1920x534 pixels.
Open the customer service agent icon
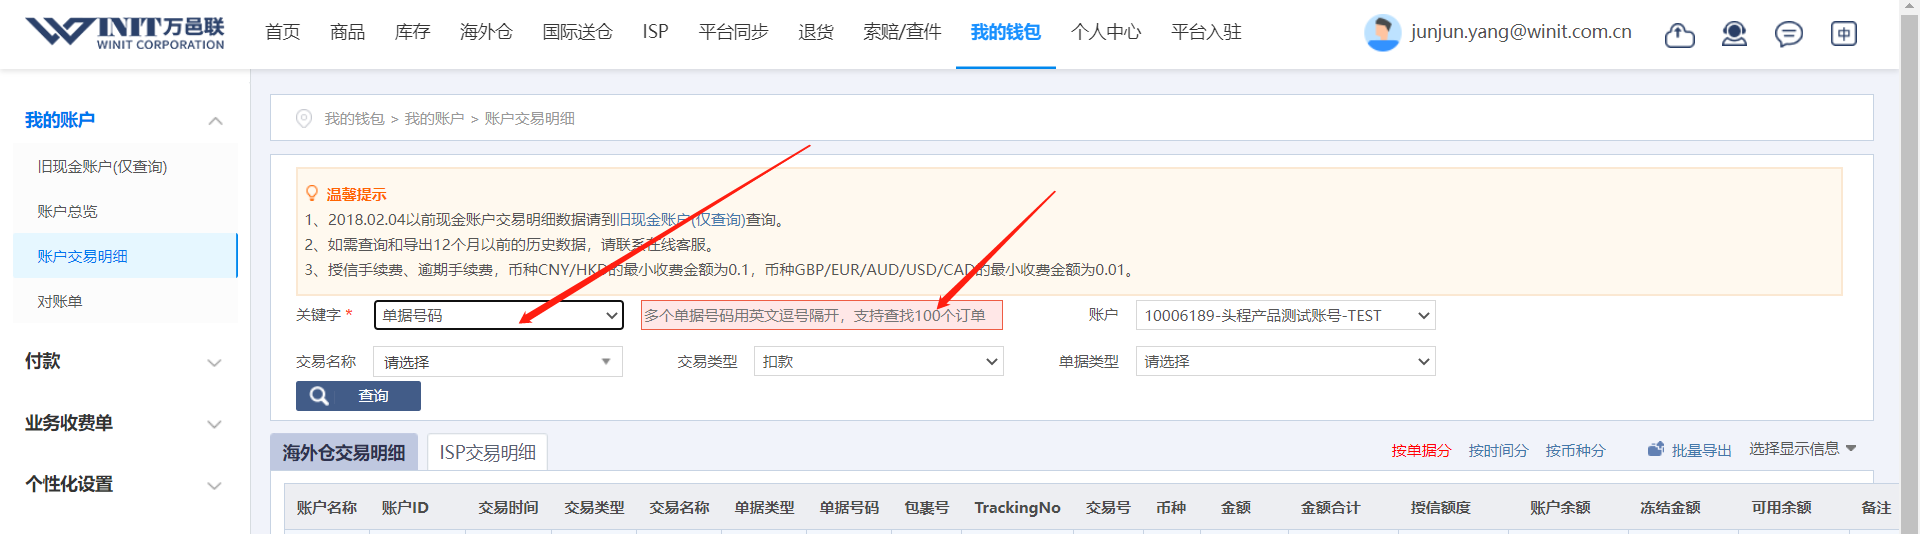coord(1734,34)
